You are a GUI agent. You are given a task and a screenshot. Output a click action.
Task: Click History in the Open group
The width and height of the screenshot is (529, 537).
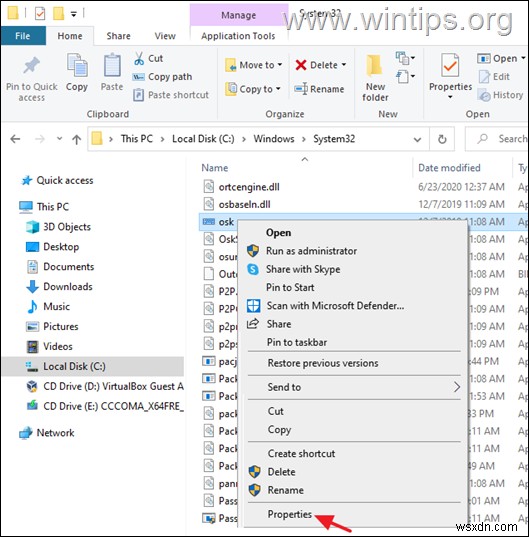[501, 95]
